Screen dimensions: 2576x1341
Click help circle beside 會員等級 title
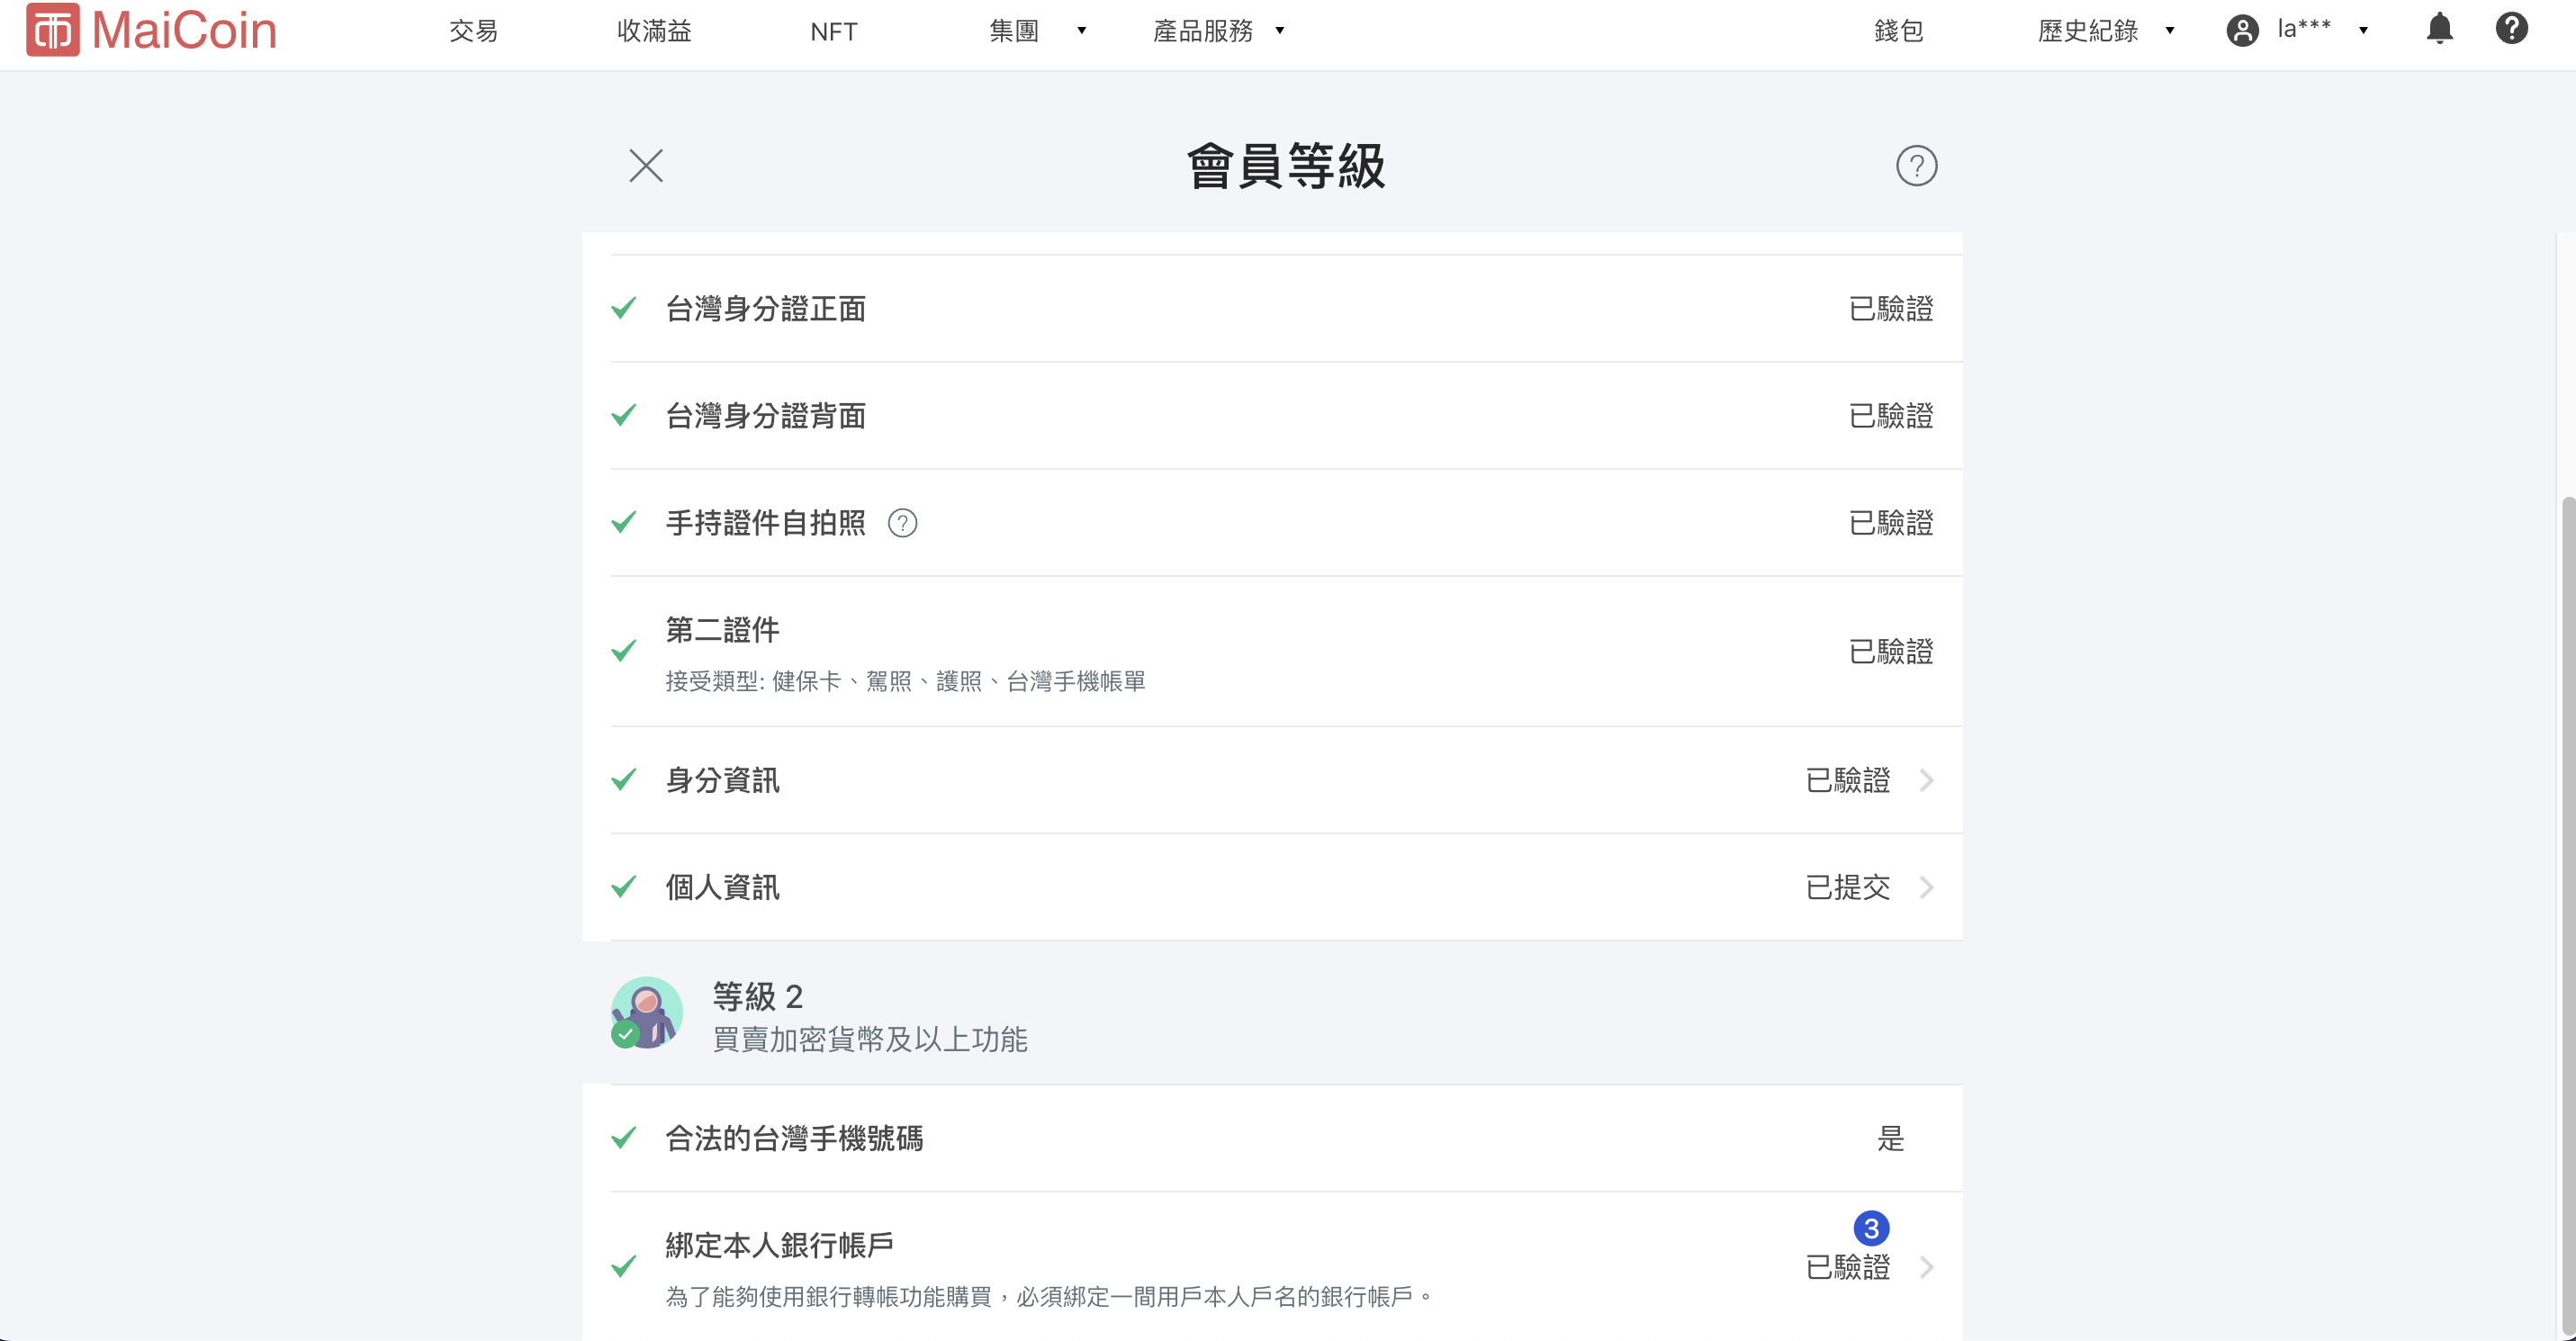click(1916, 165)
